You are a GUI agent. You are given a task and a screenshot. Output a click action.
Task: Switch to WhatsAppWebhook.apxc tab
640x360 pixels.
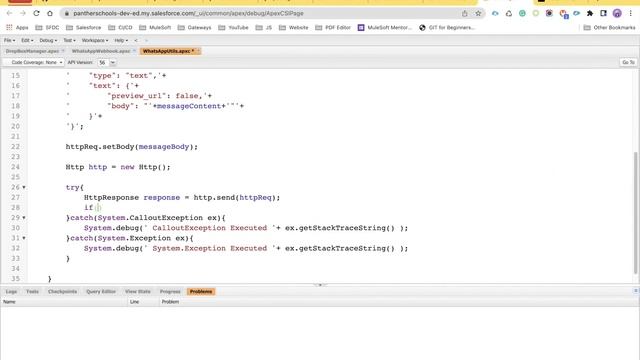(x=101, y=51)
